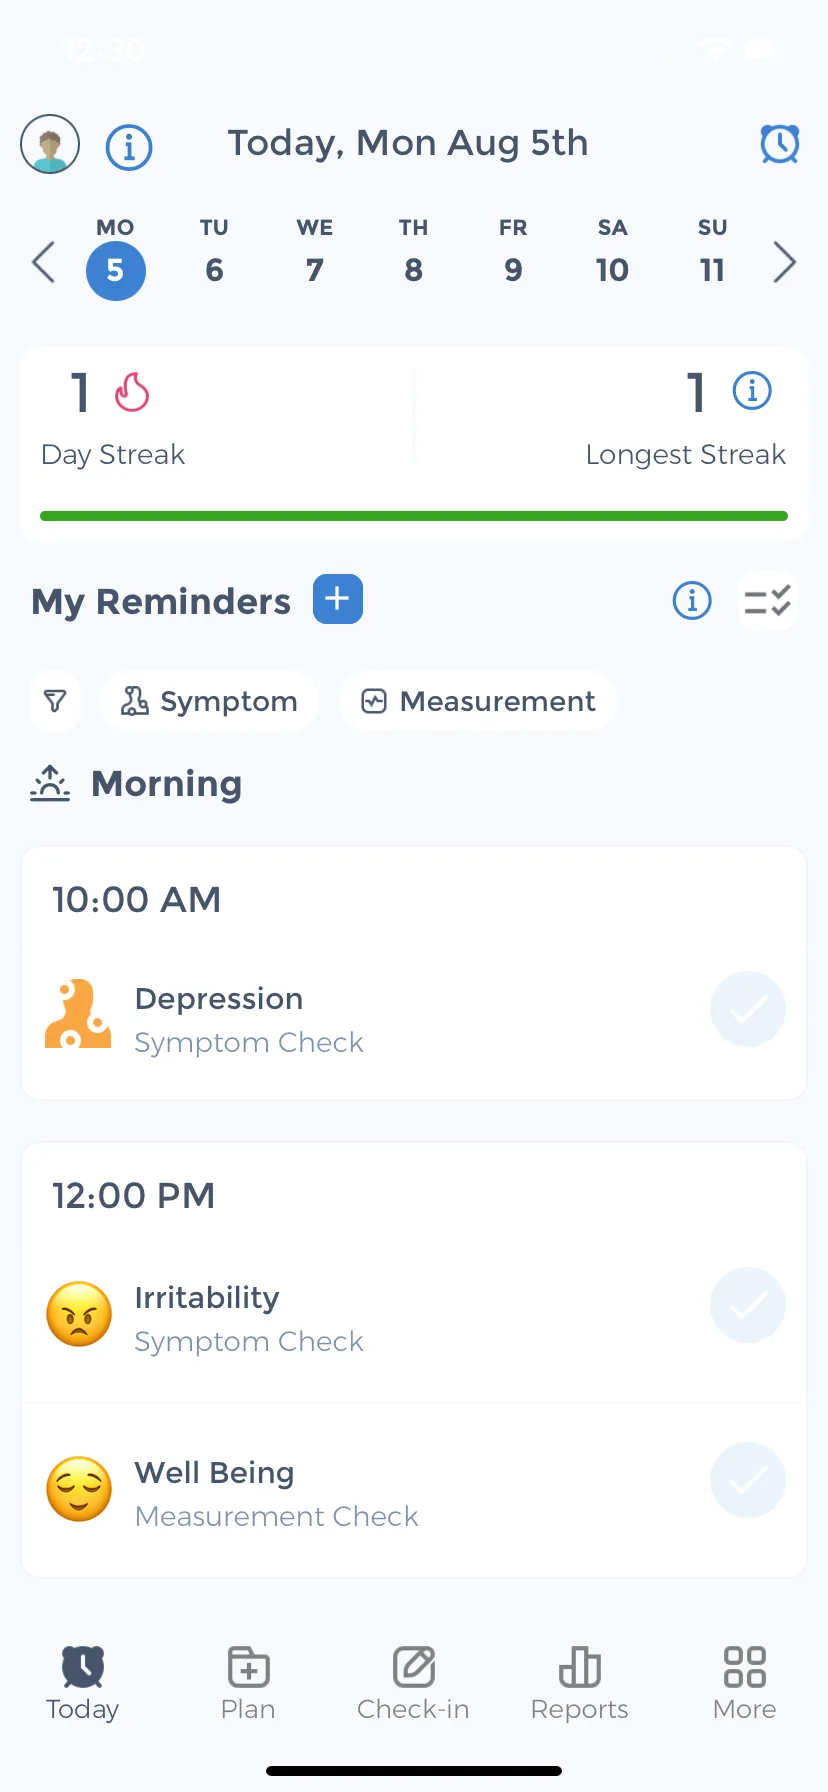
Task: Filter reminders by Measurement chip
Action: coord(478,701)
